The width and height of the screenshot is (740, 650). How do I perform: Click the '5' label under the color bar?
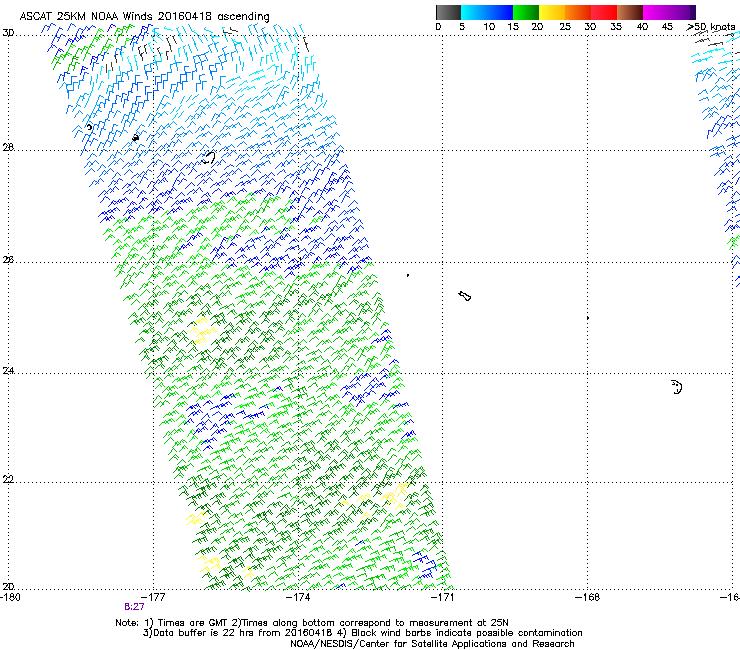462,27
